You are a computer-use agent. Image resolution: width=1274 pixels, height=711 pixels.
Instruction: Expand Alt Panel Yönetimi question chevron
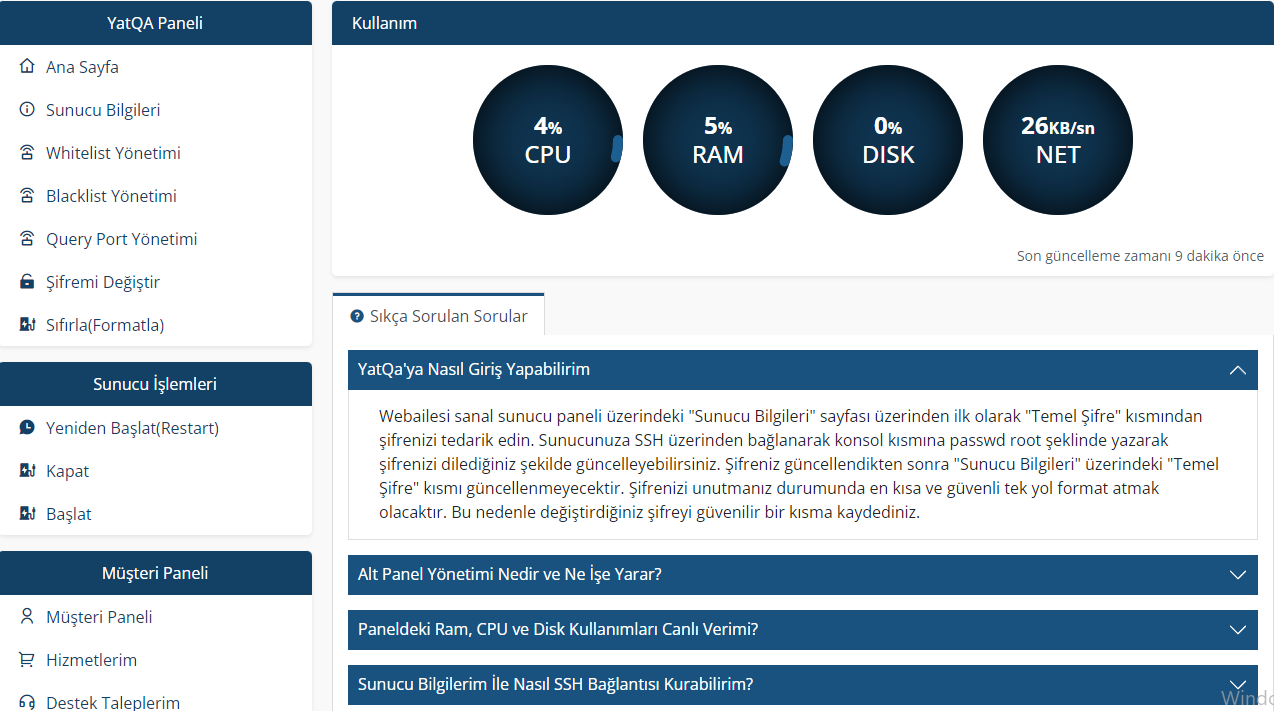1238,575
